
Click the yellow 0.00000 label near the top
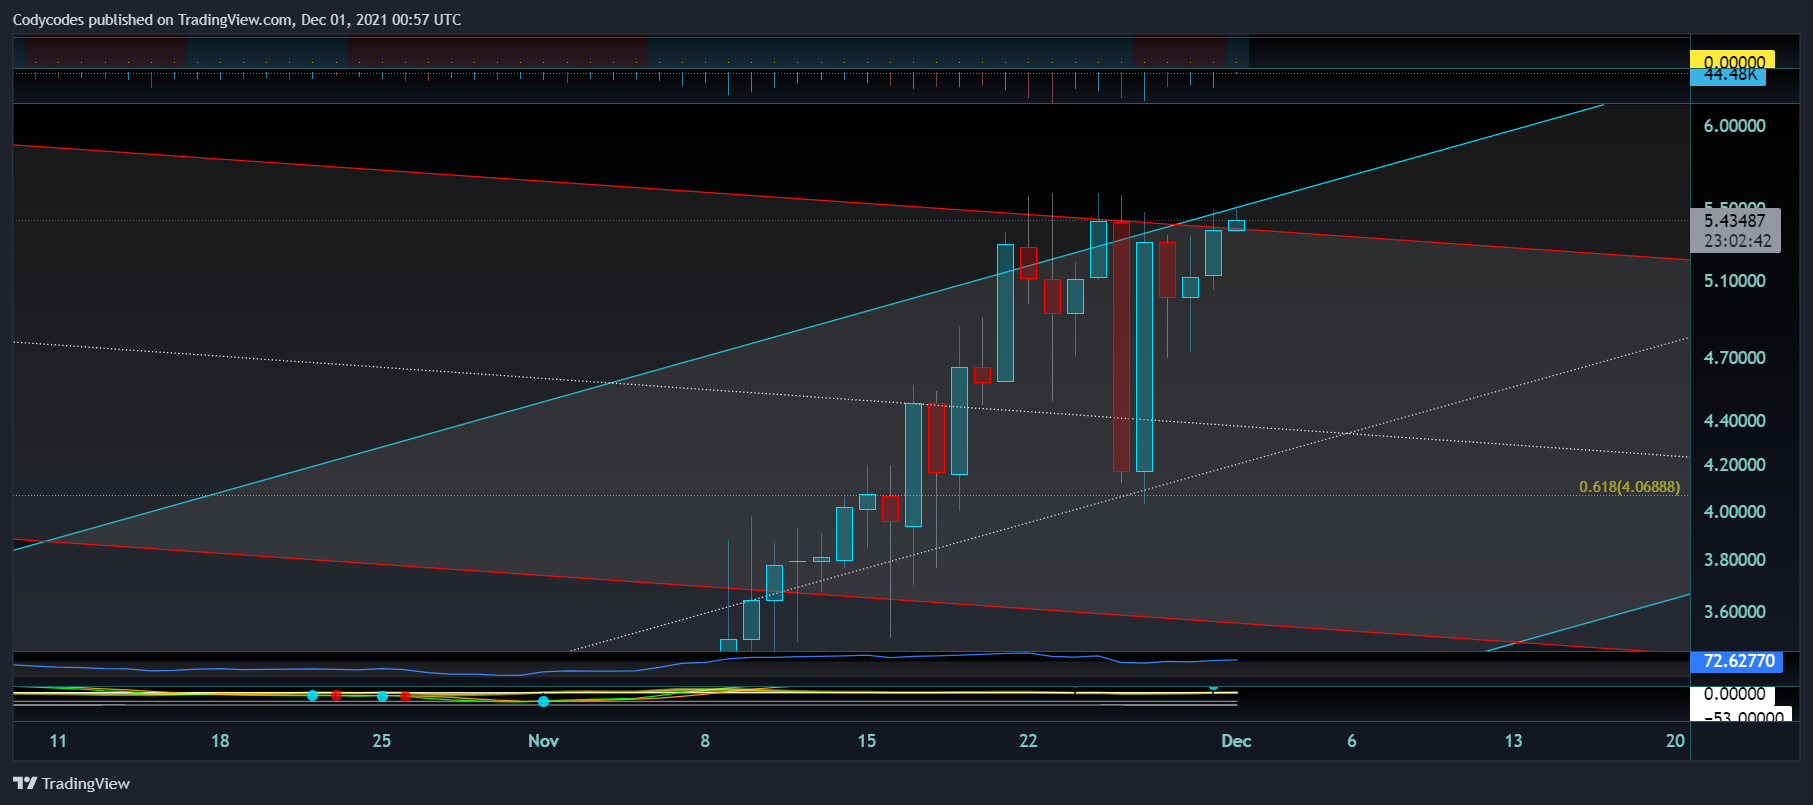1733,60
